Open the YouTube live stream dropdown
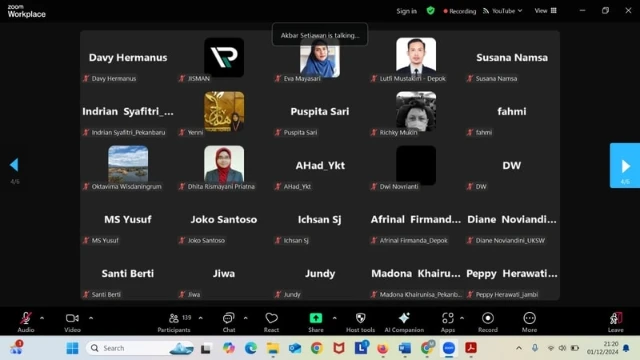 click(x=503, y=11)
